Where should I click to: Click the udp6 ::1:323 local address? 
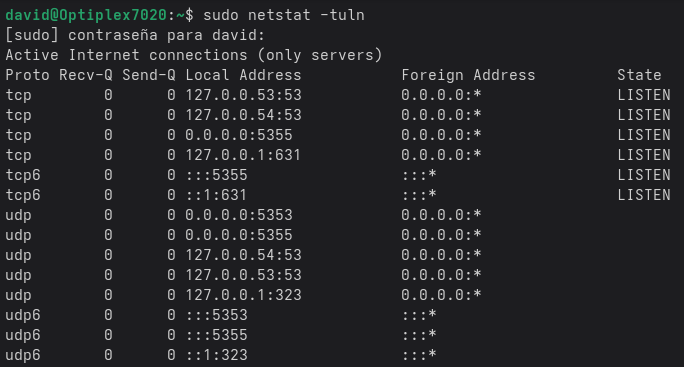click(216, 355)
